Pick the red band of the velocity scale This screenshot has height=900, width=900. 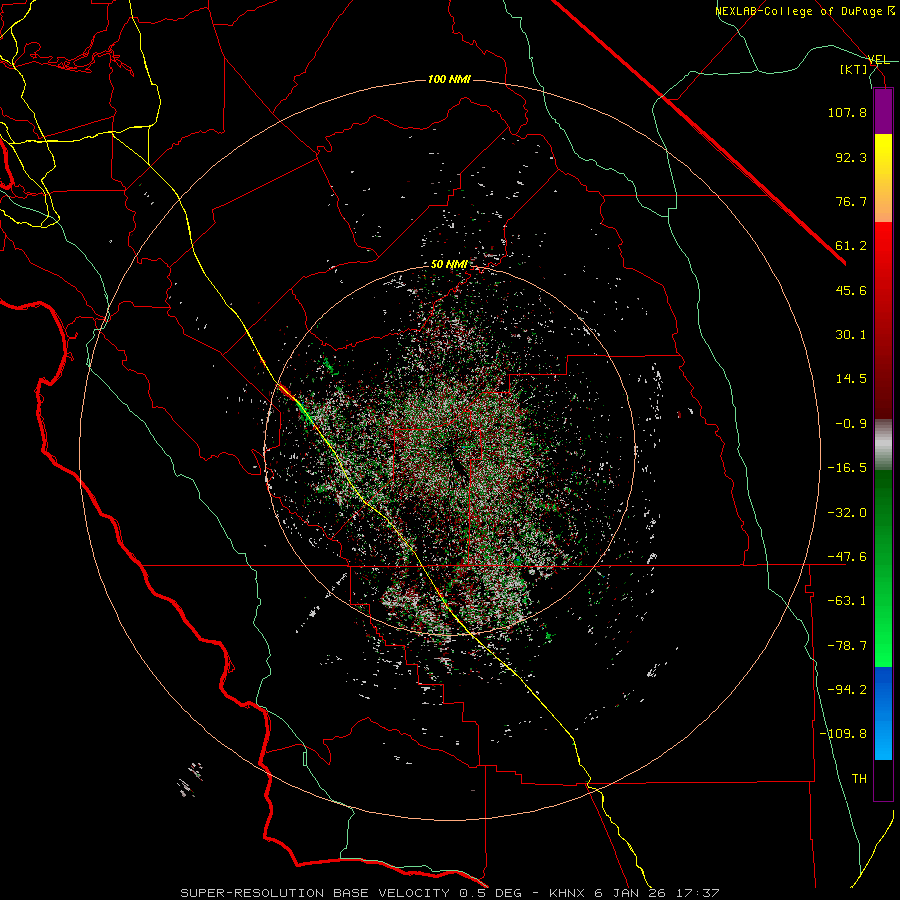pyautogui.click(x=883, y=320)
